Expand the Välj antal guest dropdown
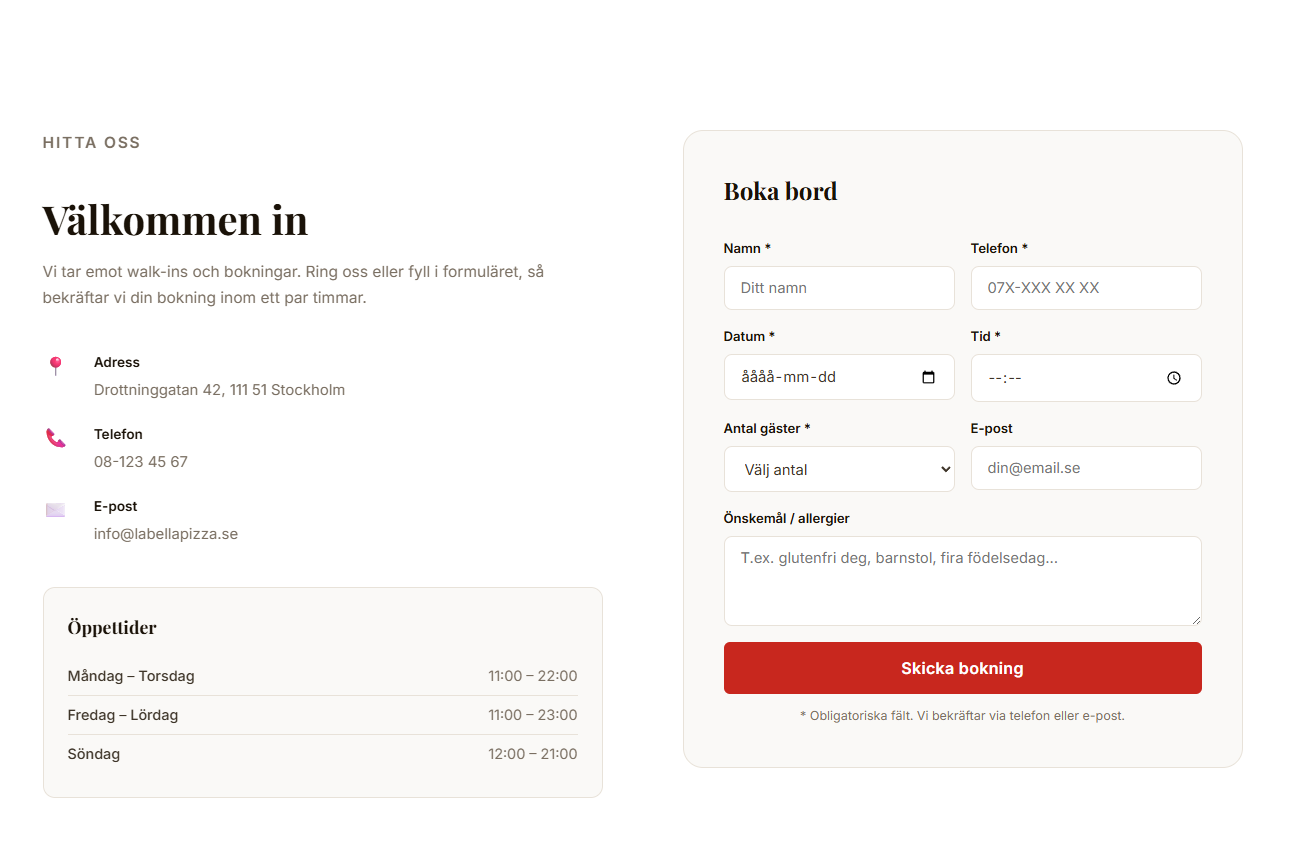 pos(838,469)
